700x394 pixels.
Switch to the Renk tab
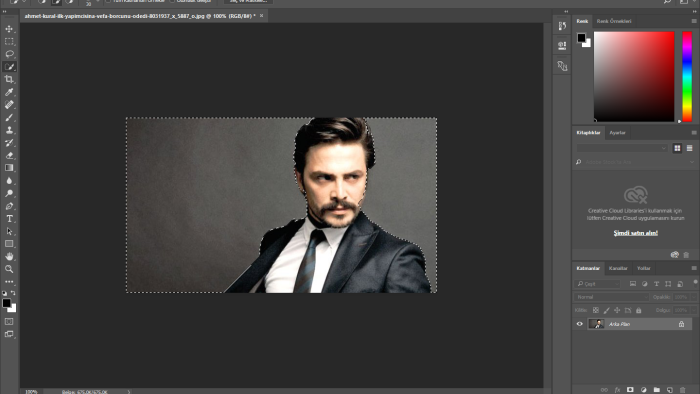582,21
